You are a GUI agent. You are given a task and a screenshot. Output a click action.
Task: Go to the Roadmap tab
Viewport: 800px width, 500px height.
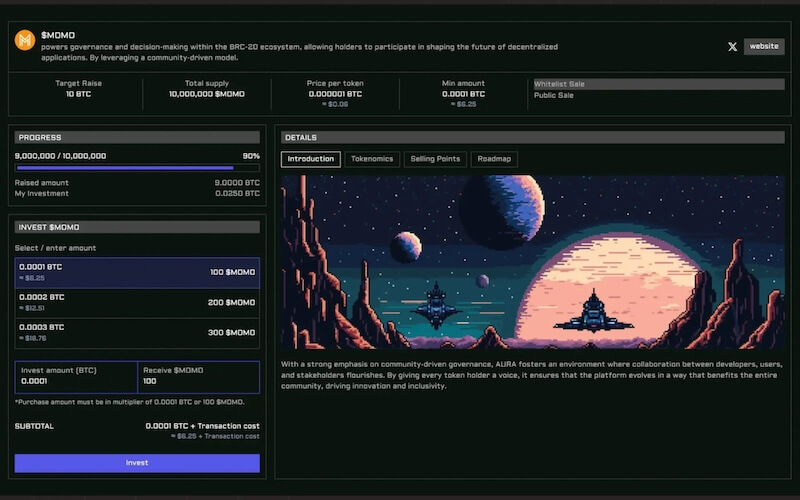pyautogui.click(x=494, y=159)
